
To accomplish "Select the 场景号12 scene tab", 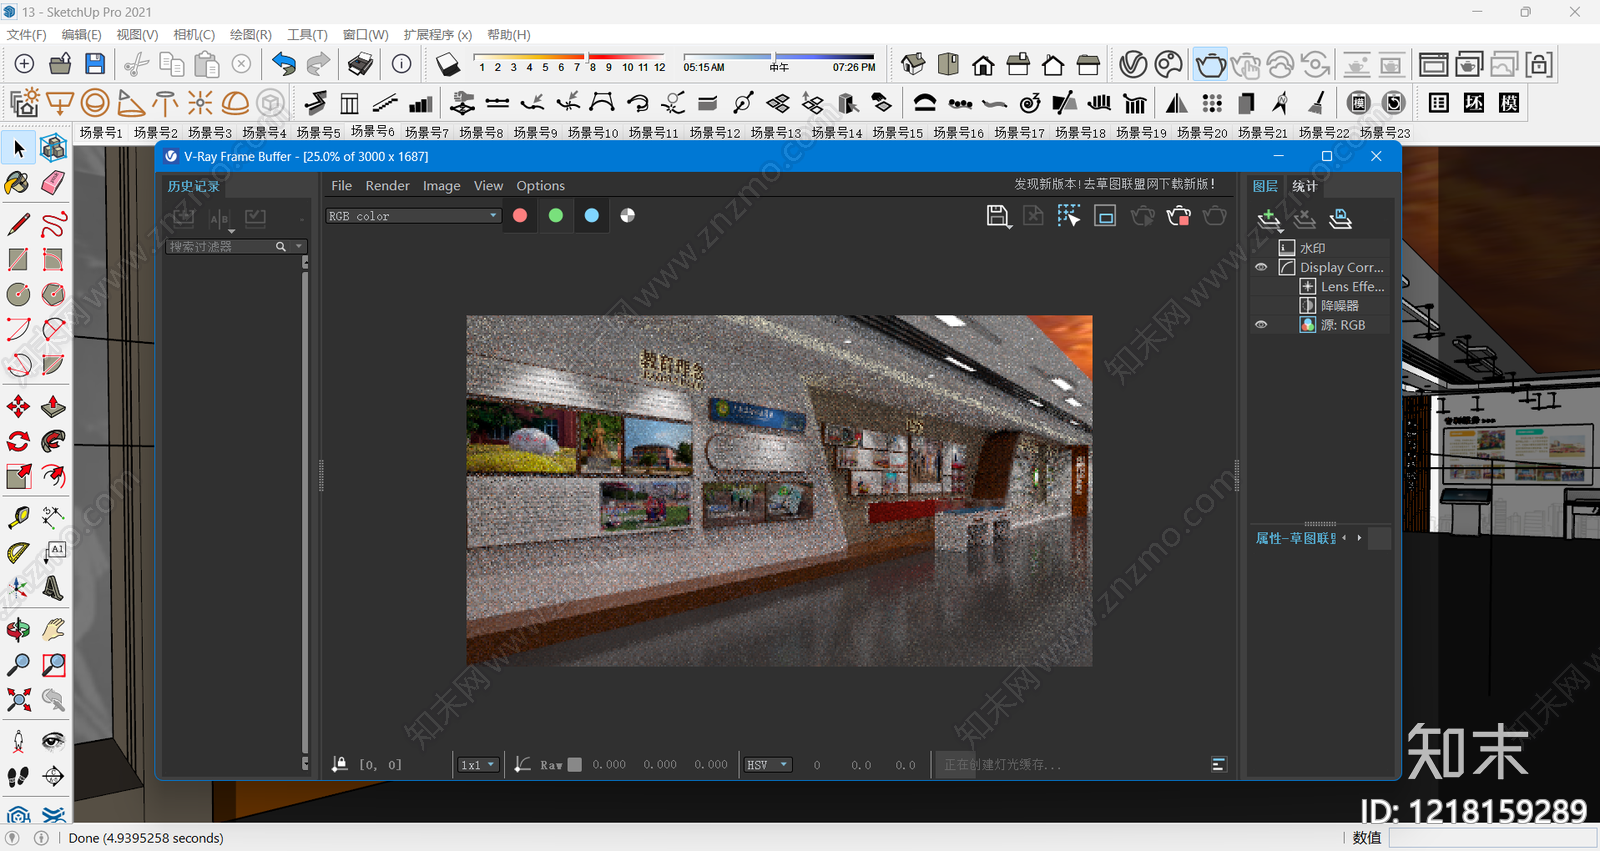I will click(x=715, y=133).
